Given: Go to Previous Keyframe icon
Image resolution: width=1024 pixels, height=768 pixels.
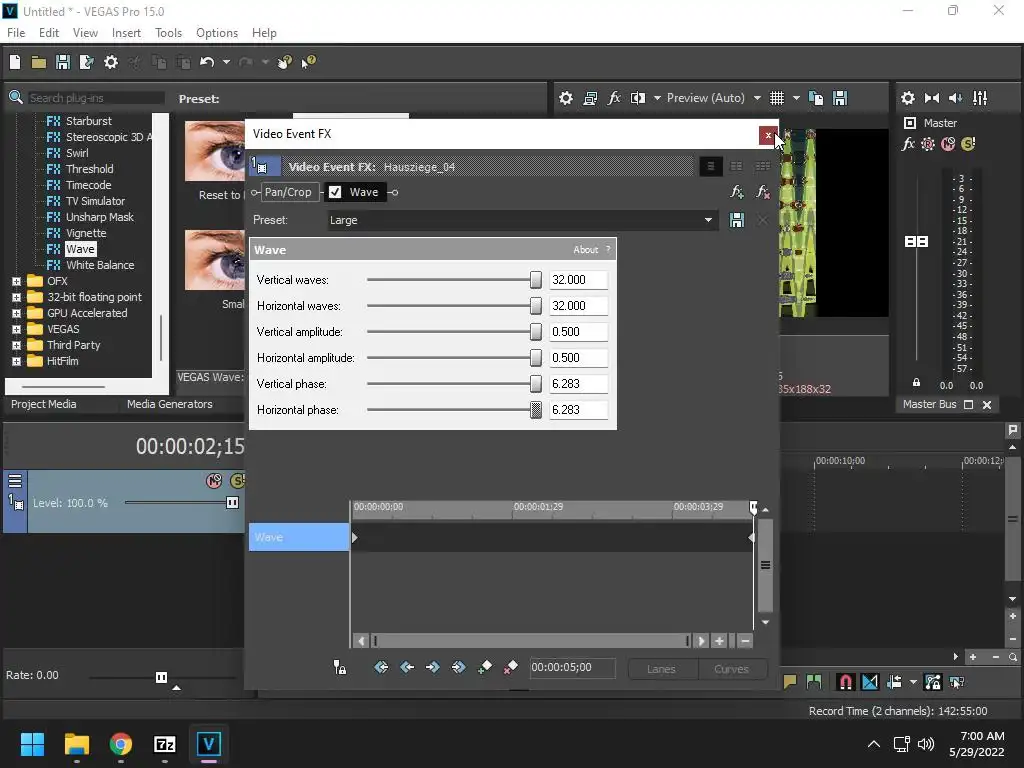Looking at the screenshot, I should 407,667.
